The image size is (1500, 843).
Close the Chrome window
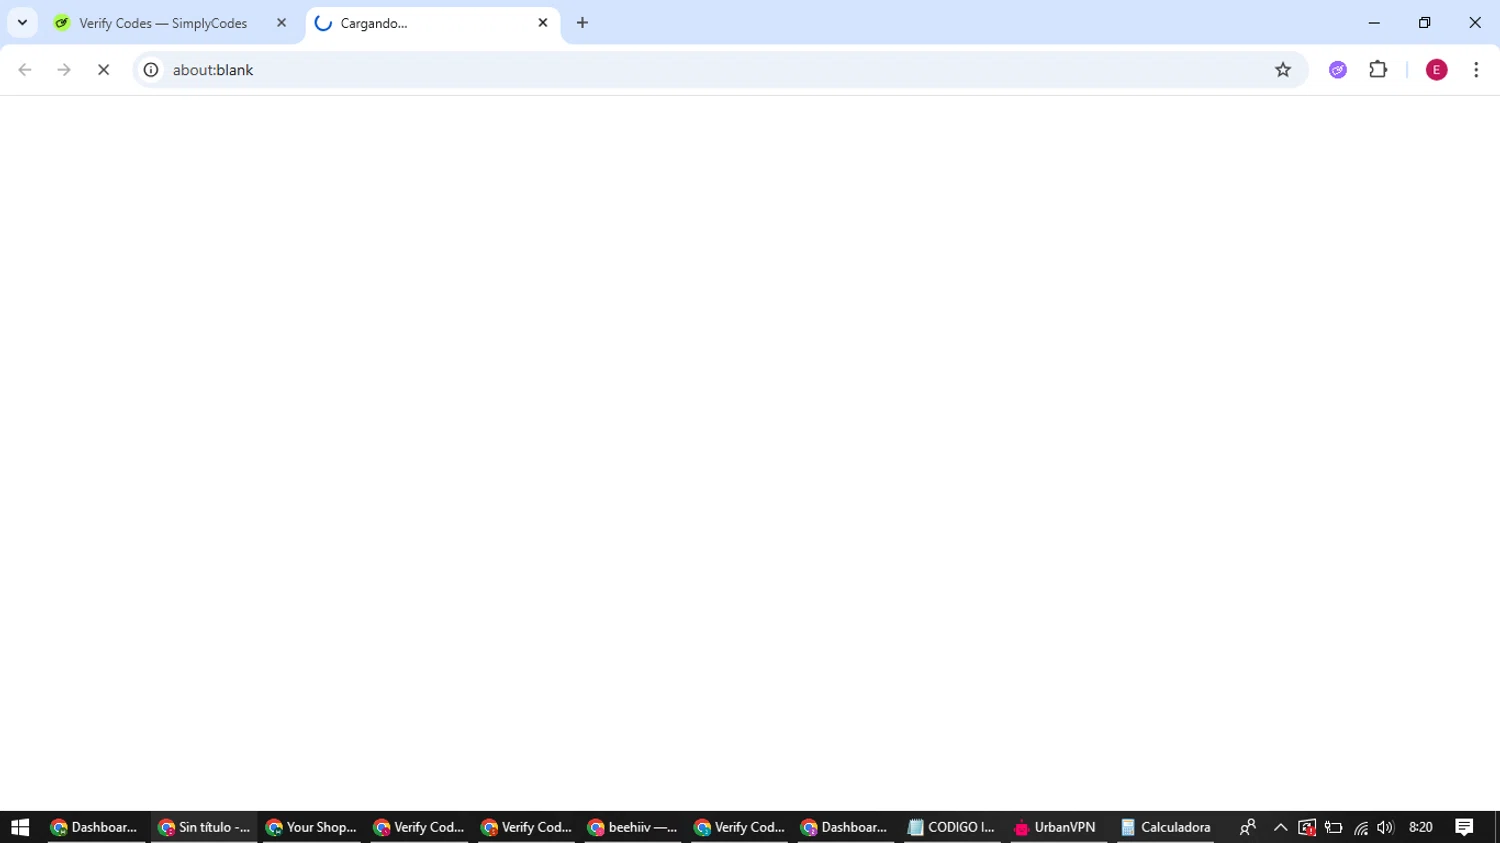click(1475, 23)
